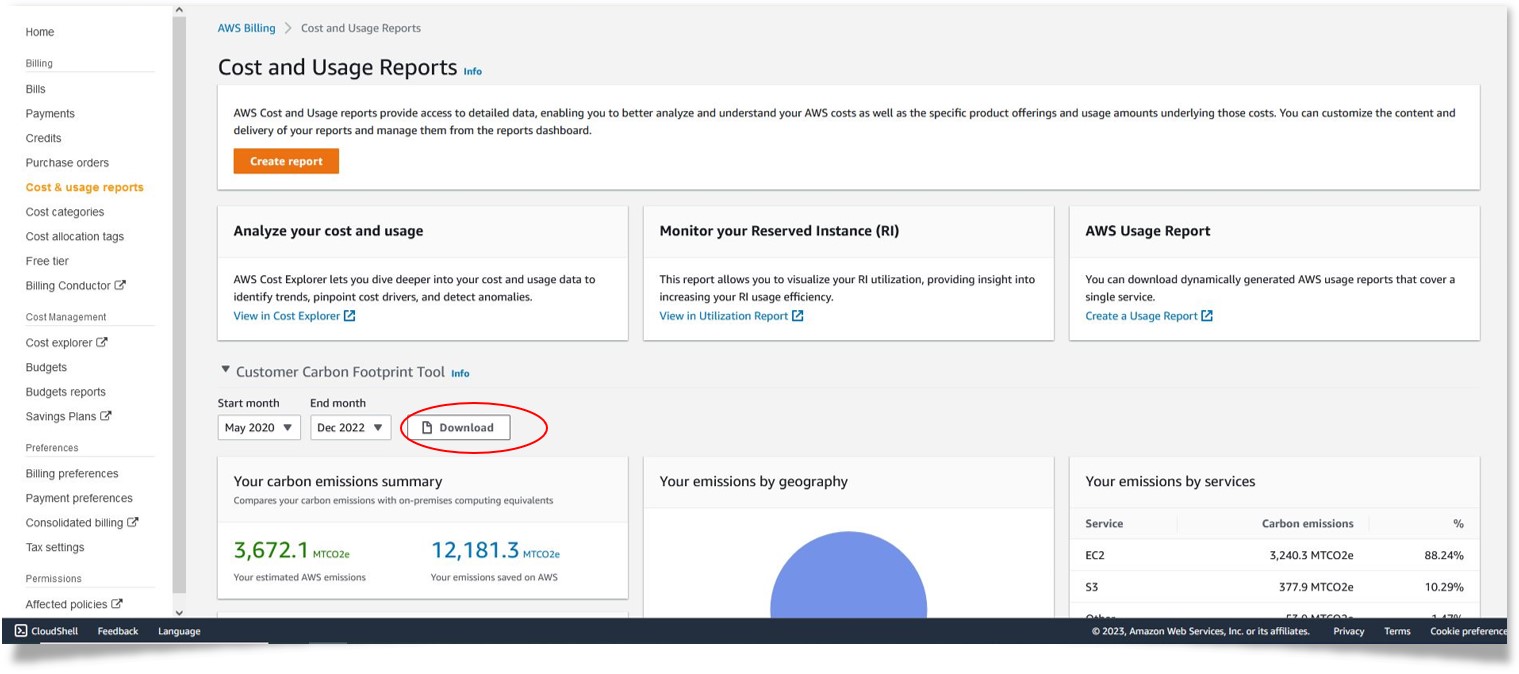Click EC2 row in services table
Screen dimensions: 1519x674
(x=1274, y=555)
